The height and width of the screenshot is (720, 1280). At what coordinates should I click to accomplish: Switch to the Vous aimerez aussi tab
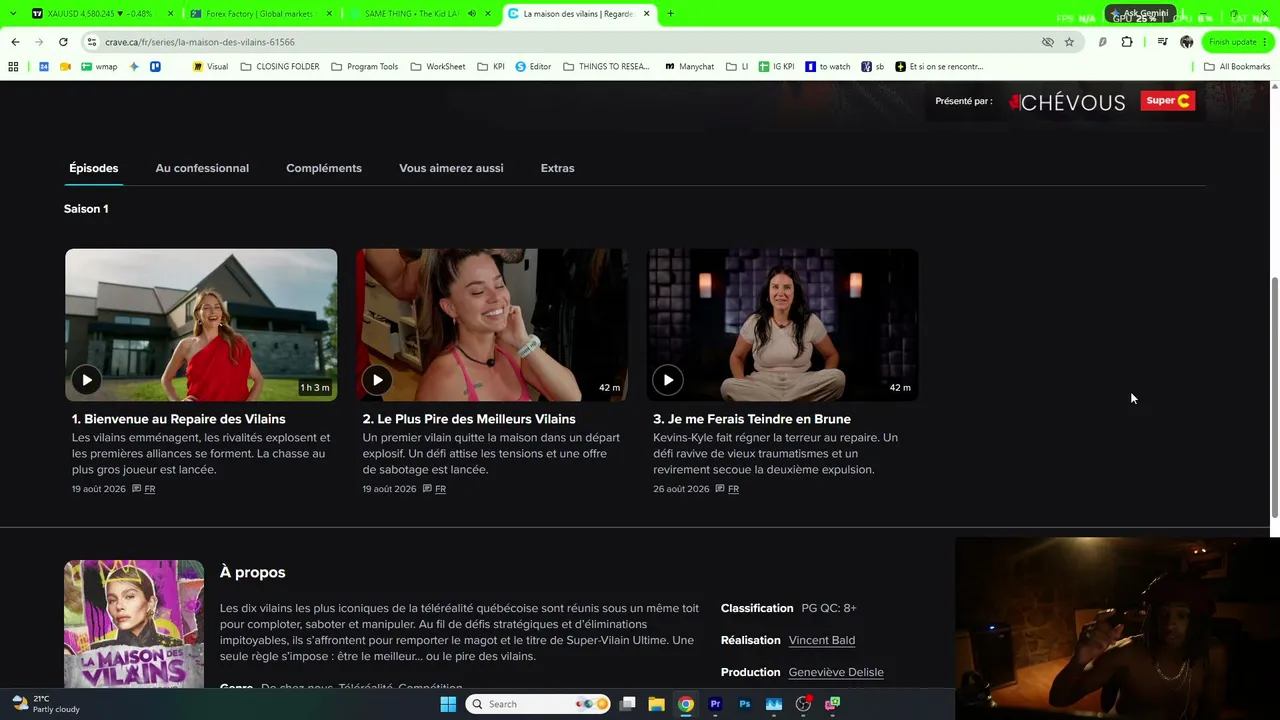451,168
